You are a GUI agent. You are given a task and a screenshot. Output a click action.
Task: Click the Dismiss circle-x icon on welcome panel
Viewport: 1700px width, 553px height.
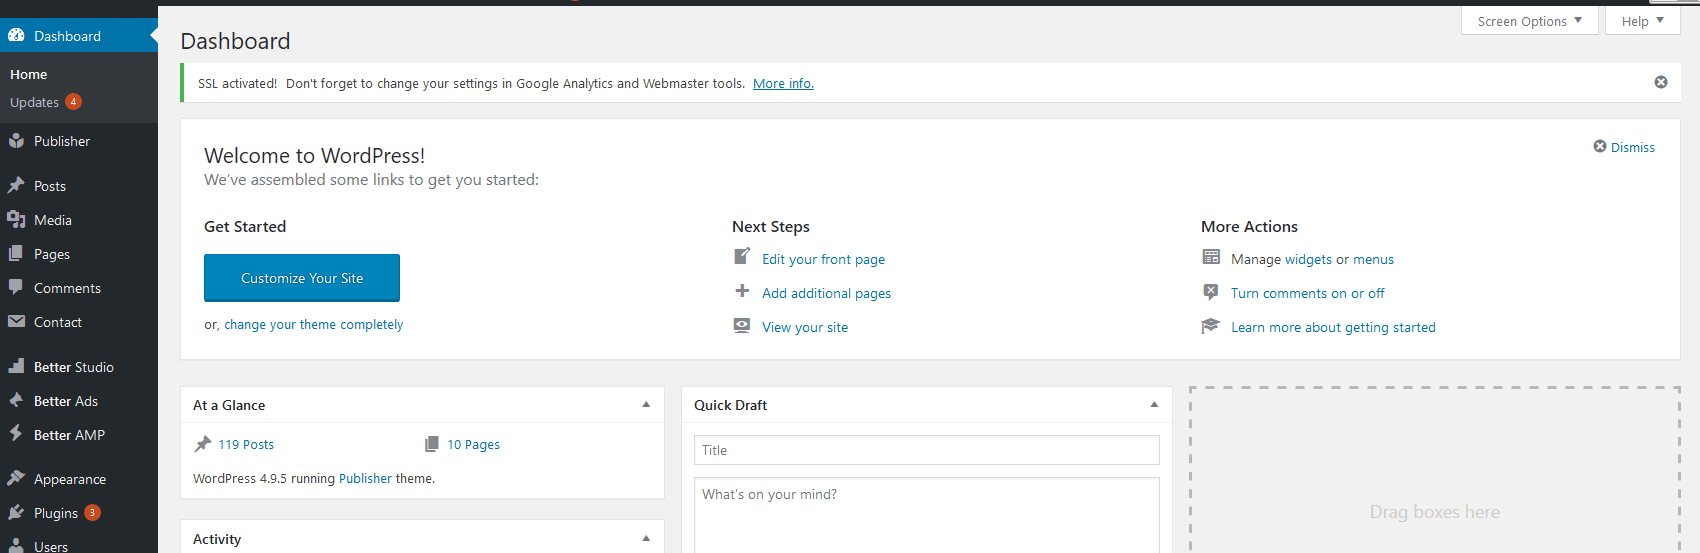pyautogui.click(x=1600, y=146)
